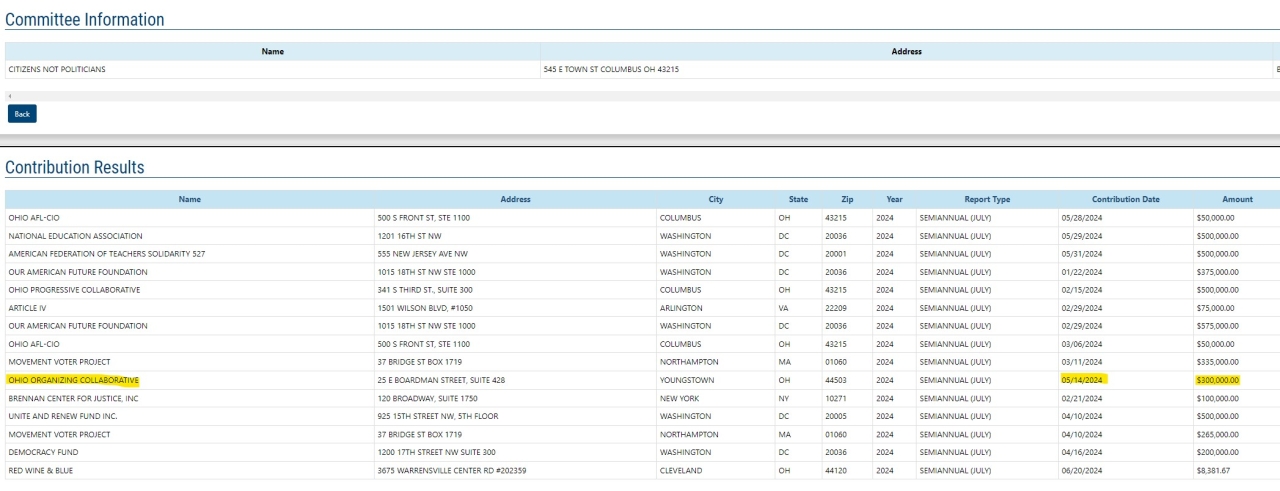Click the 01/22/2024 contribution date
Image resolution: width=1280 pixels, height=491 pixels.
1082,272
